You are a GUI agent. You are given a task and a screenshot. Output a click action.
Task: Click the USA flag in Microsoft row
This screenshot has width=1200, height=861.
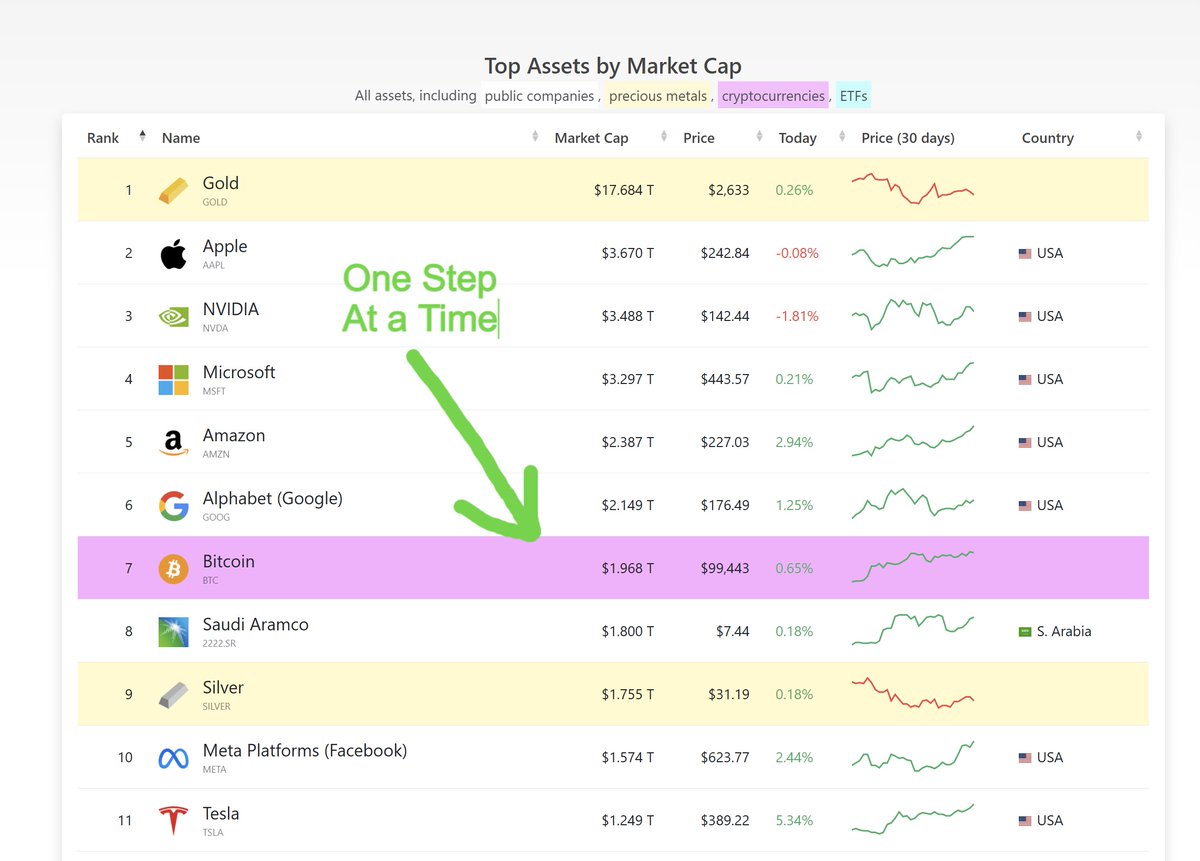(x=1025, y=380)
